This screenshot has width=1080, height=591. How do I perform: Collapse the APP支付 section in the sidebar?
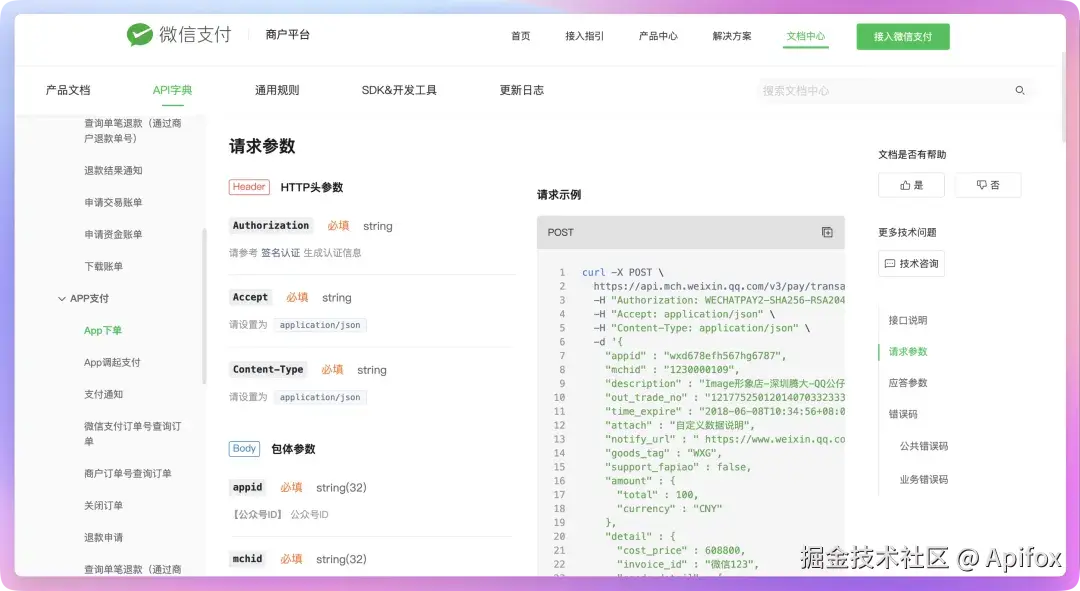click(63, 298)
